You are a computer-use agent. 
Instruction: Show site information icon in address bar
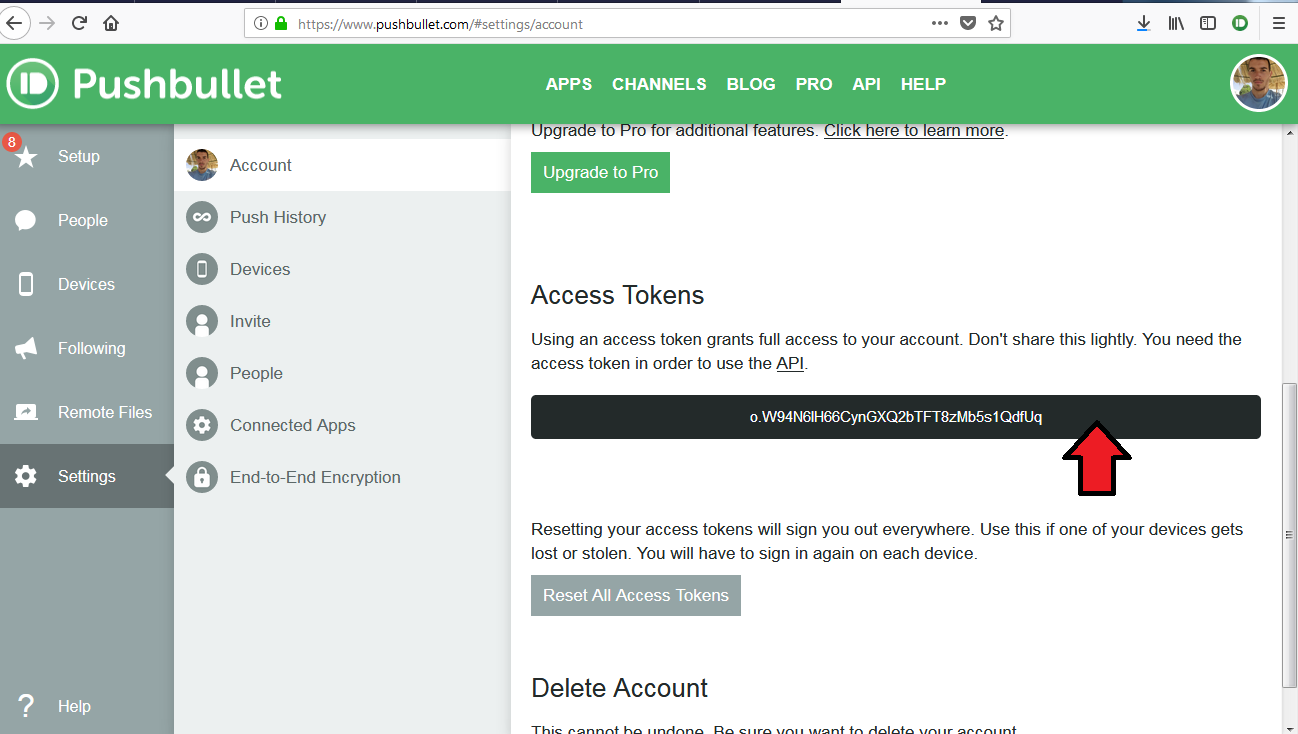(261, 23)
